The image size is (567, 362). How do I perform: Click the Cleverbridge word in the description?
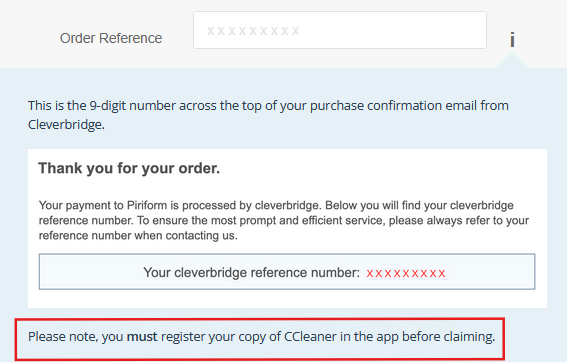click(66, 125)
